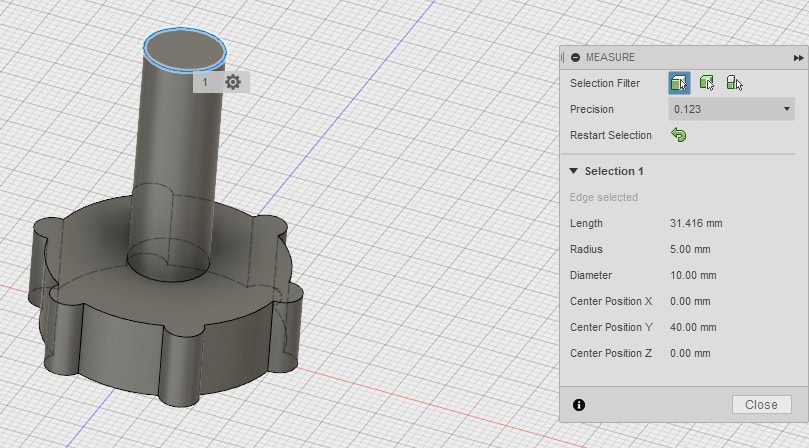Click the selection tag labeled 1
The width and height of the screenshot is (809, 448).
205,82
